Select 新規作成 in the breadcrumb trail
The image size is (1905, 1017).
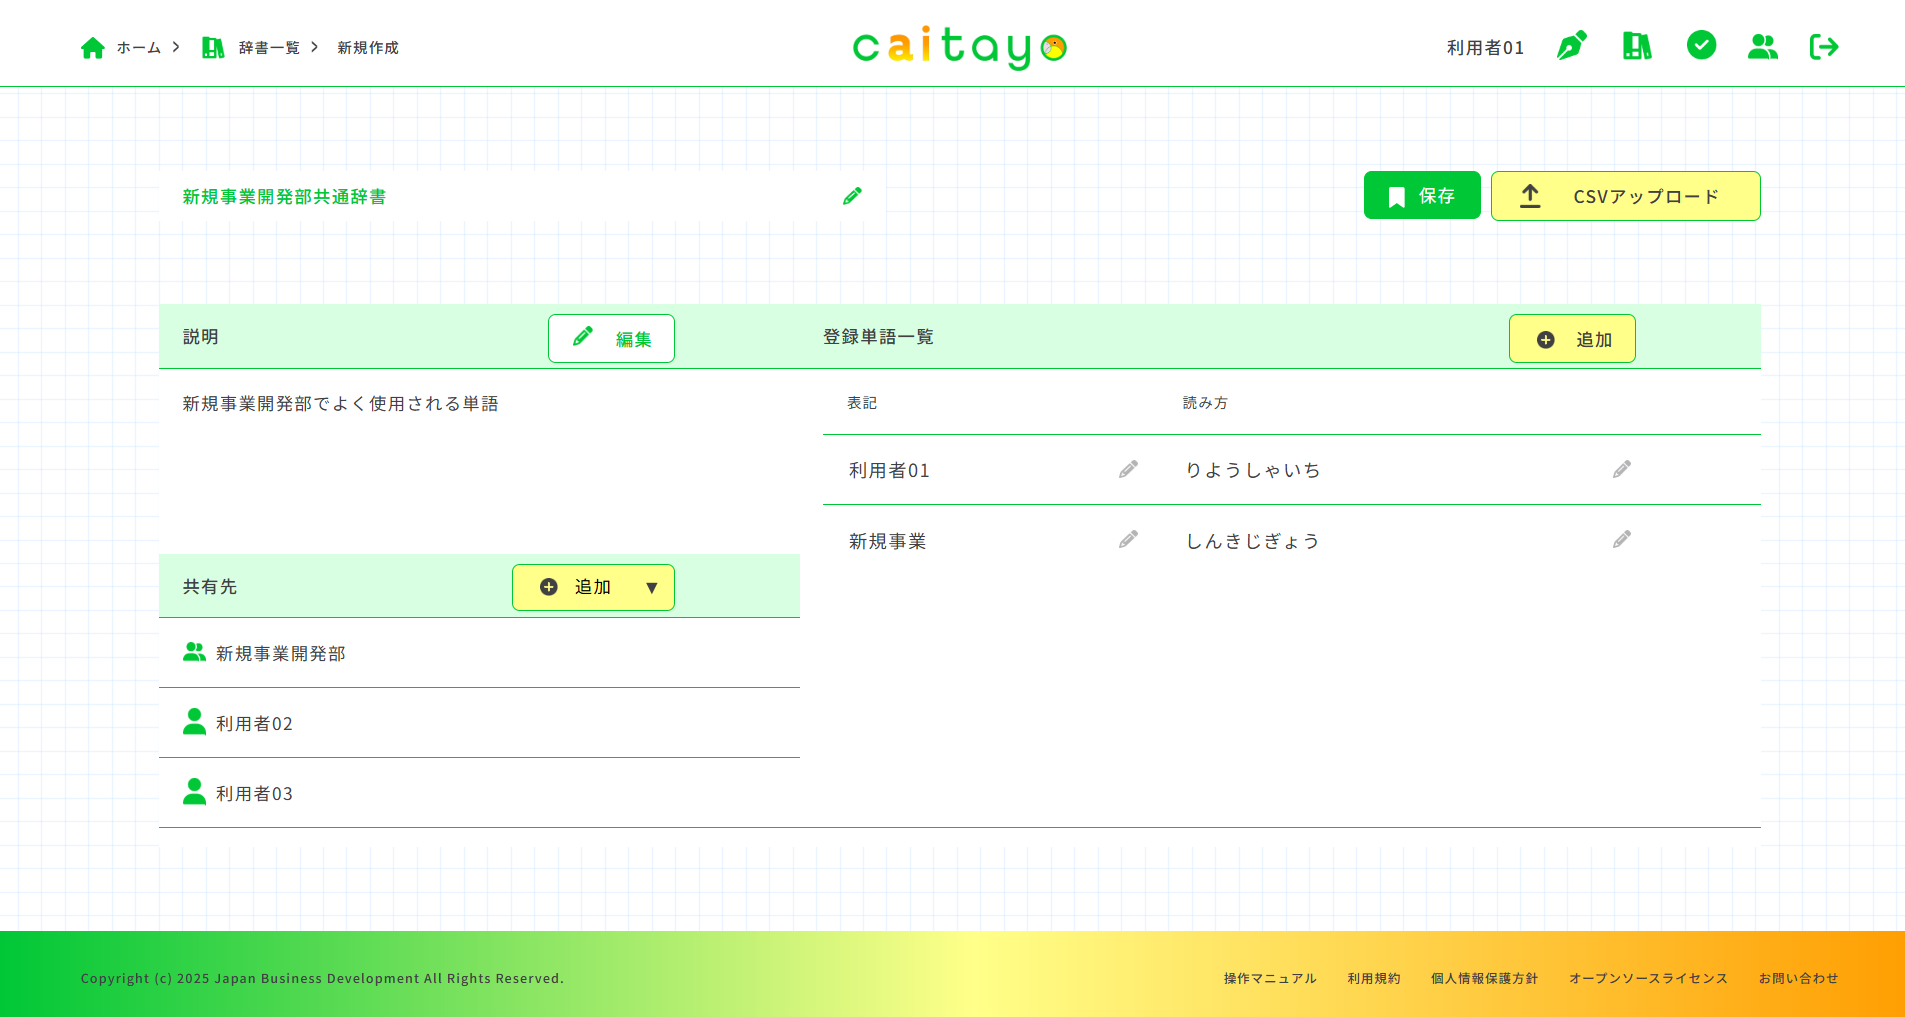pyautogui.click(x=367, y=46)
